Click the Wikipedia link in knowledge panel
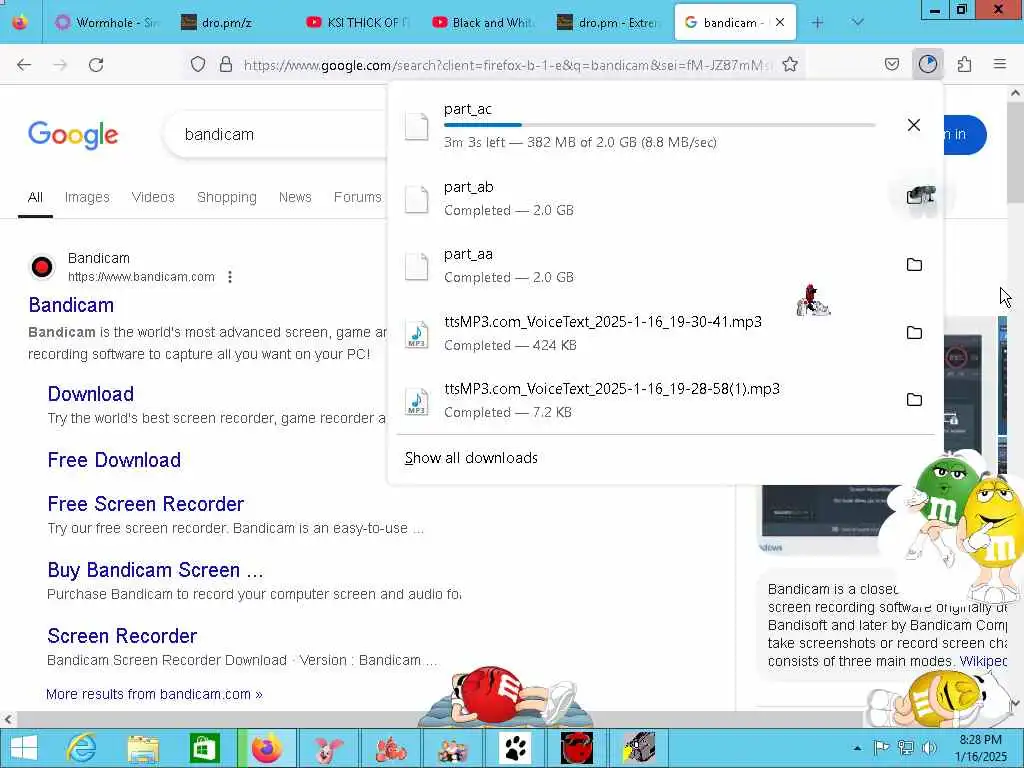Image resolution: width=1024 pixels, height=768 pixels. [x=983, y=661]
